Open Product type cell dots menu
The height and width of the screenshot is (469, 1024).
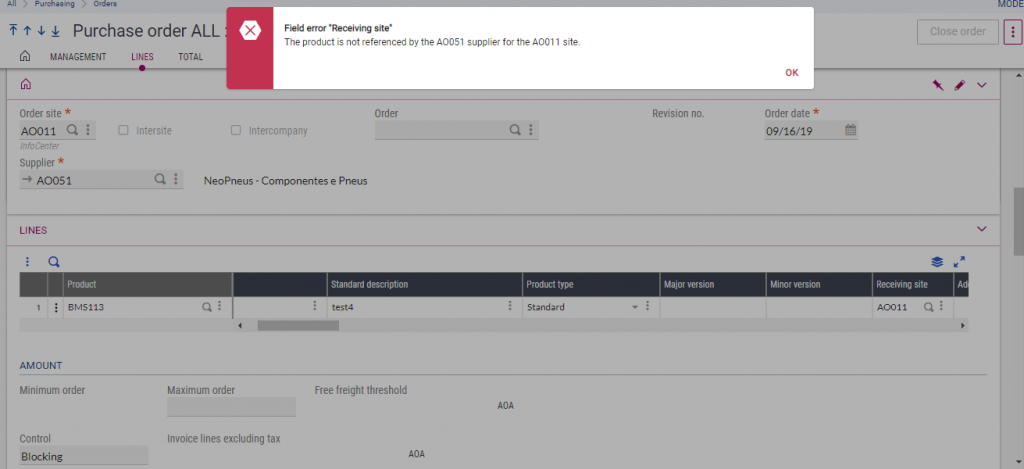[x=647, y=306]
